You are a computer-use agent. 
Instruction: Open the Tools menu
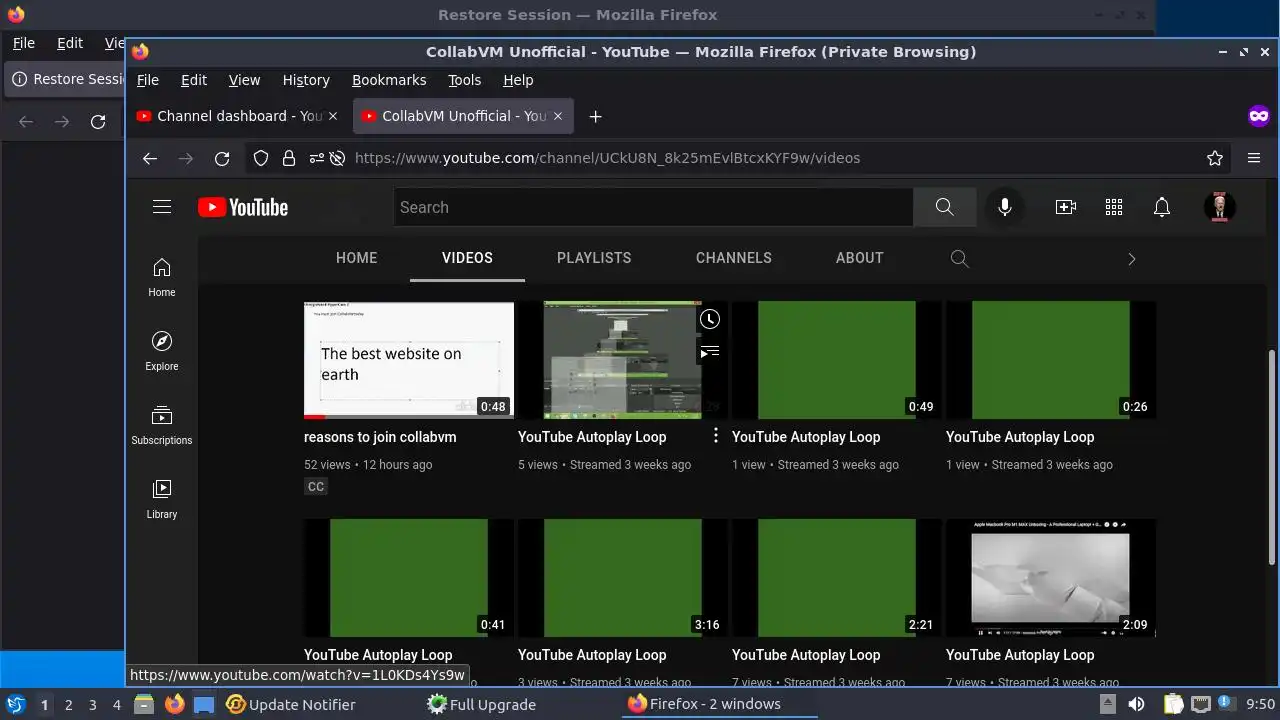tap(464, 80)
